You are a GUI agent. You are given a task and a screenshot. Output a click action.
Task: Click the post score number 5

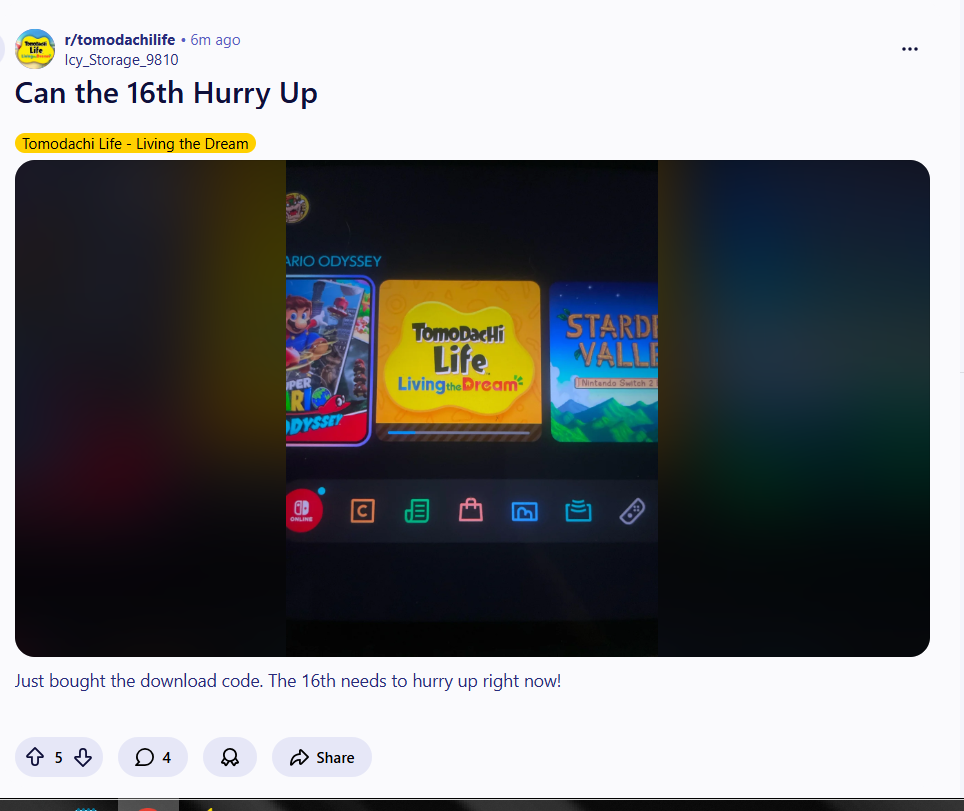coord(58,758)
